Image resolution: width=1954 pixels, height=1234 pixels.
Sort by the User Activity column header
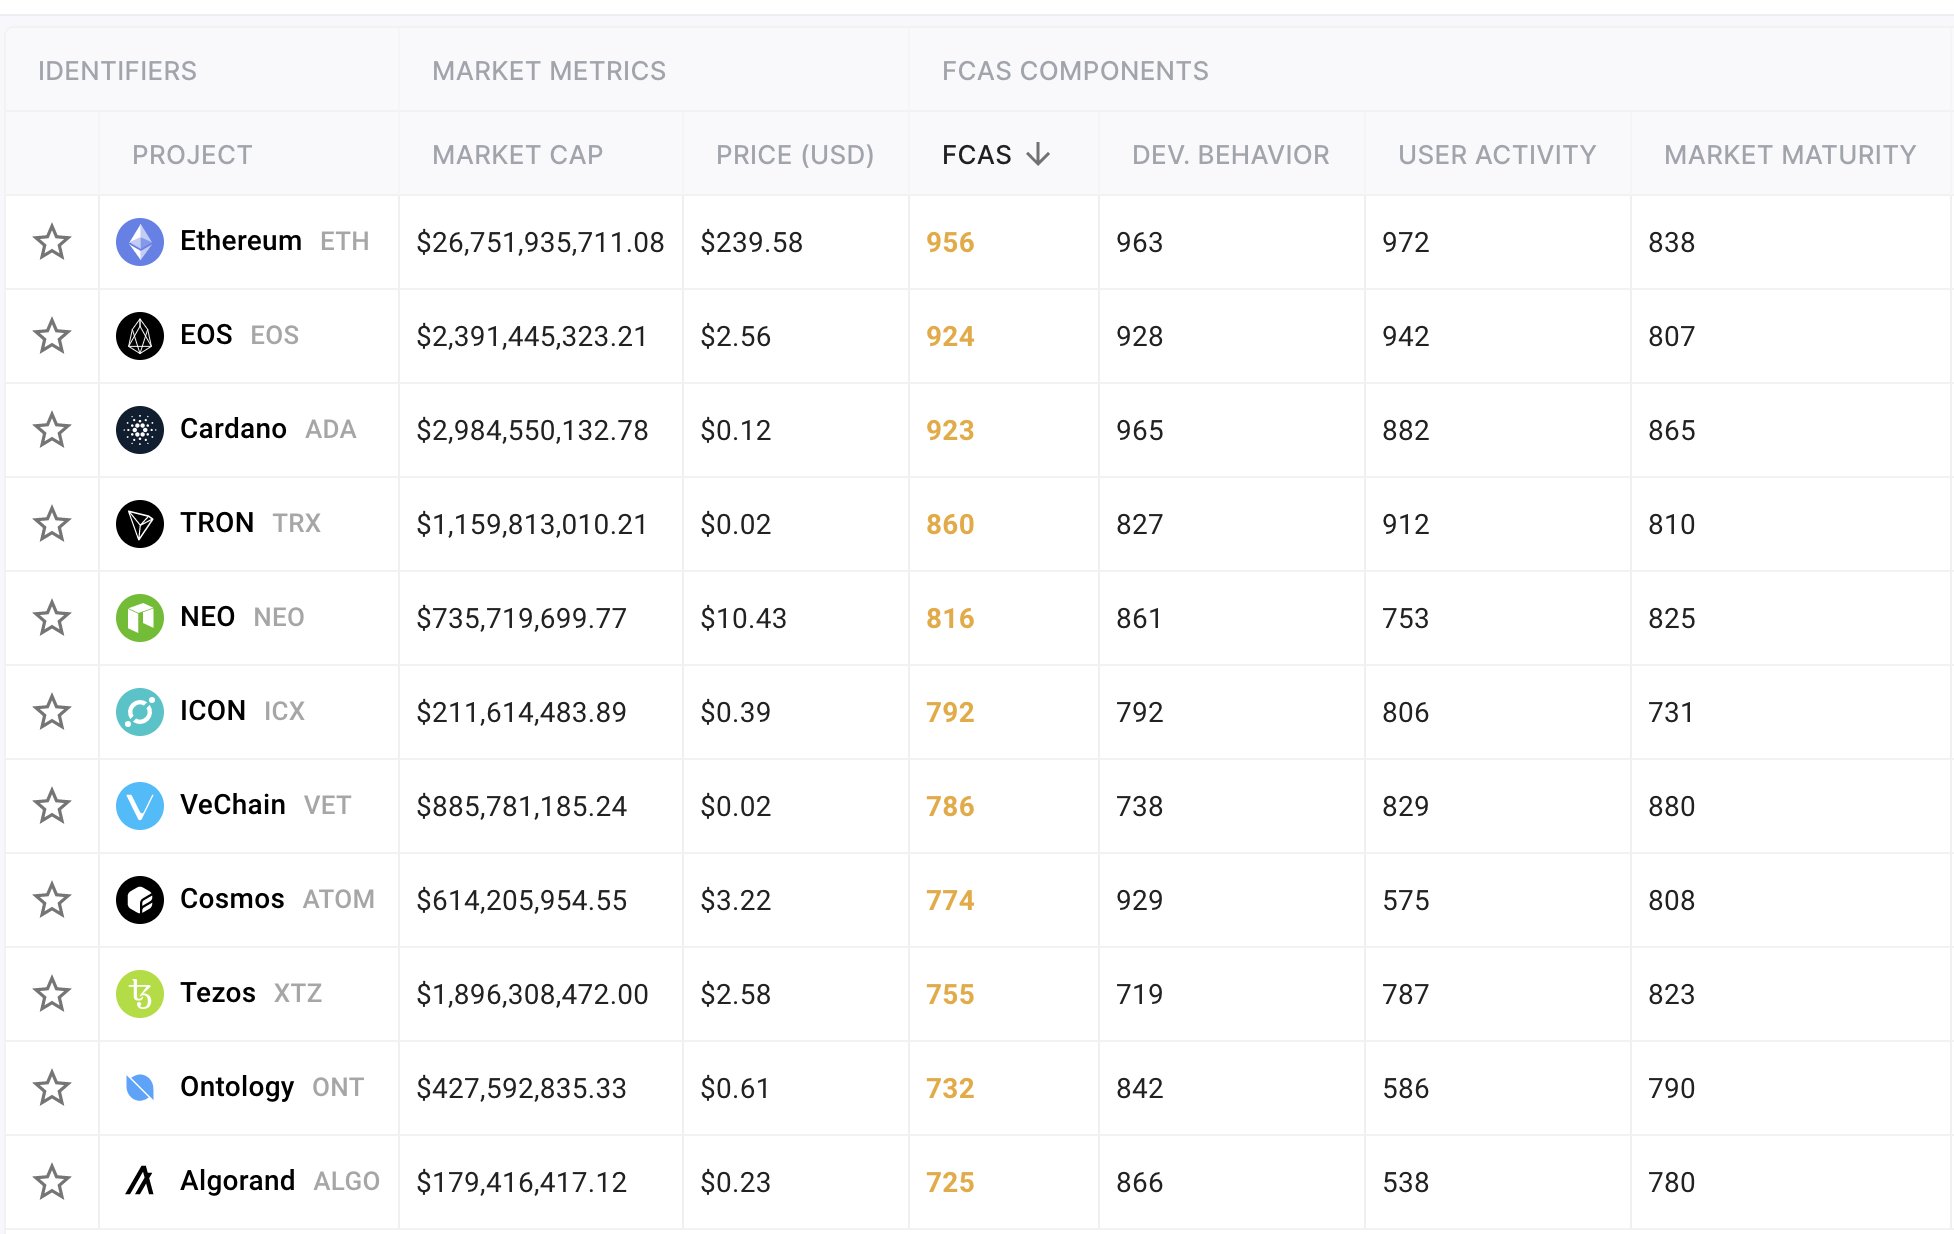(x=1497, y=155)
